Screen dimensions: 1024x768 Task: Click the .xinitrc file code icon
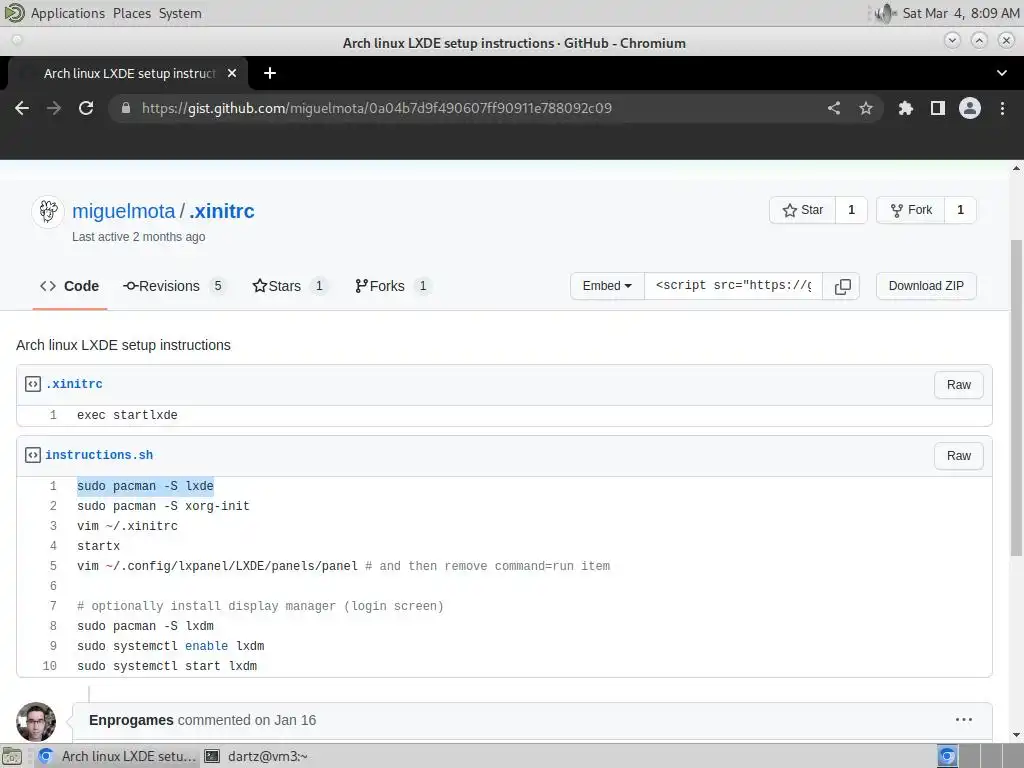33,384
